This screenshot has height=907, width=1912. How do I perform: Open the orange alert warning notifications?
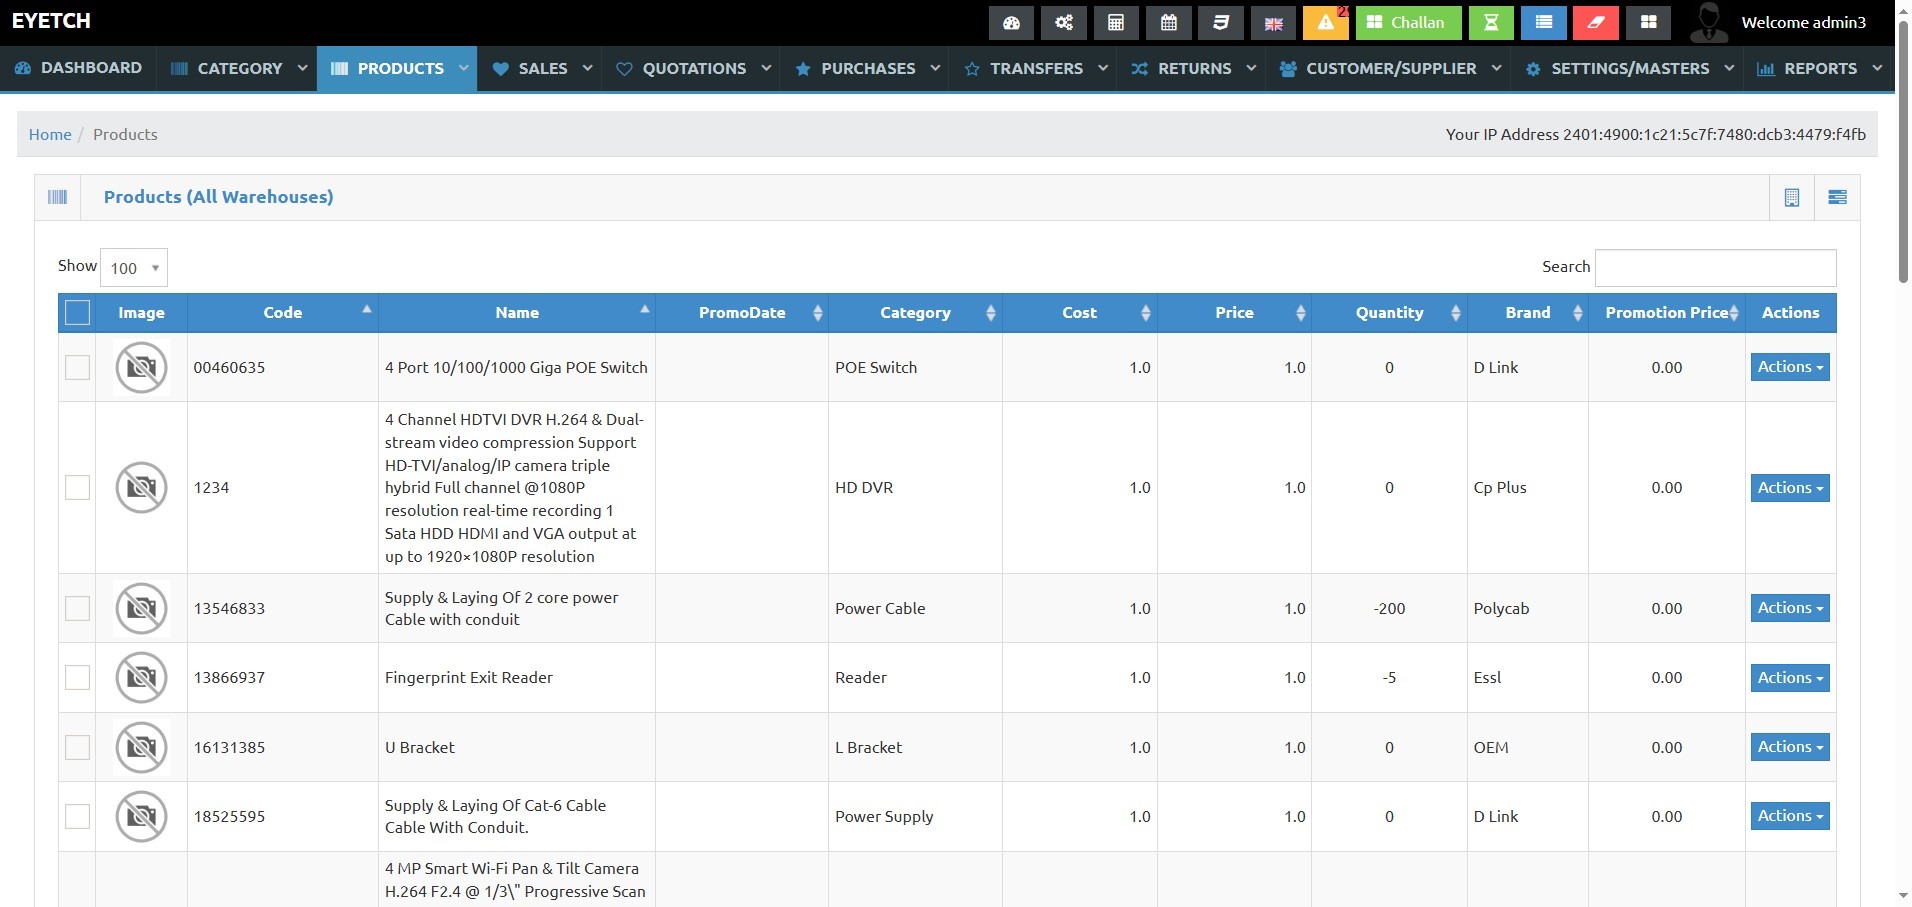click(1326, 22)
